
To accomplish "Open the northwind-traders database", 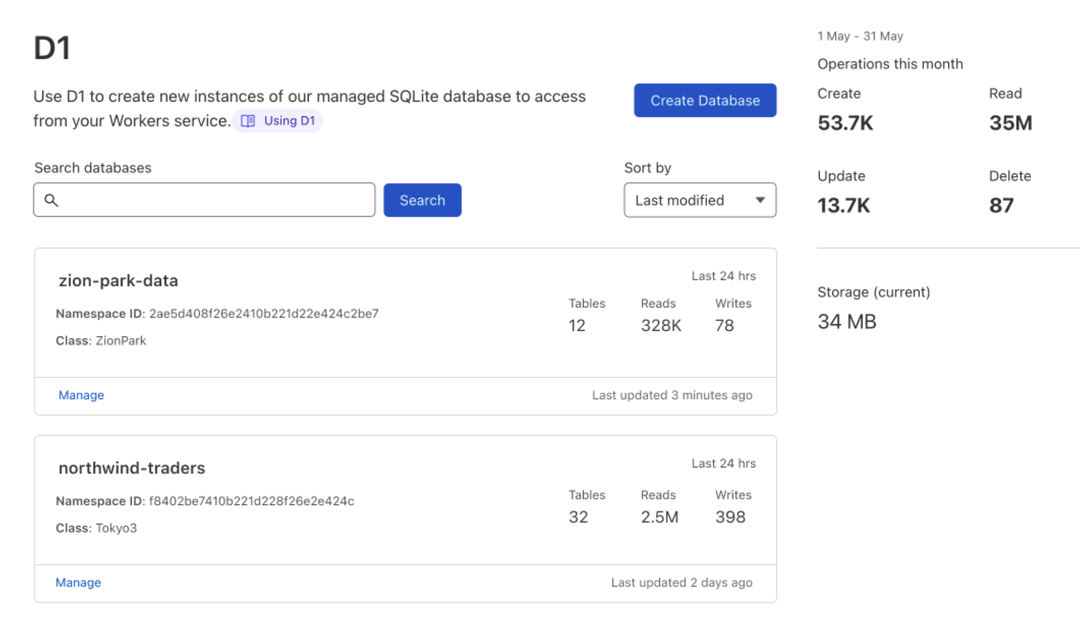I will point(132,468).
